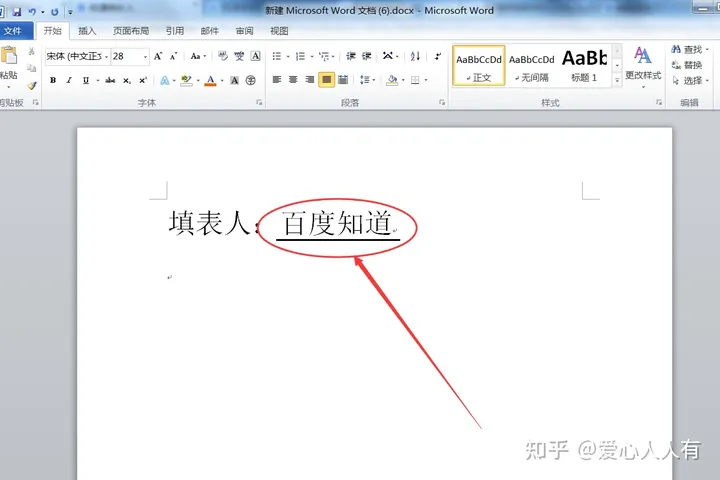Click the Sort icon
720x480 pixels.
tap(415, 56)
